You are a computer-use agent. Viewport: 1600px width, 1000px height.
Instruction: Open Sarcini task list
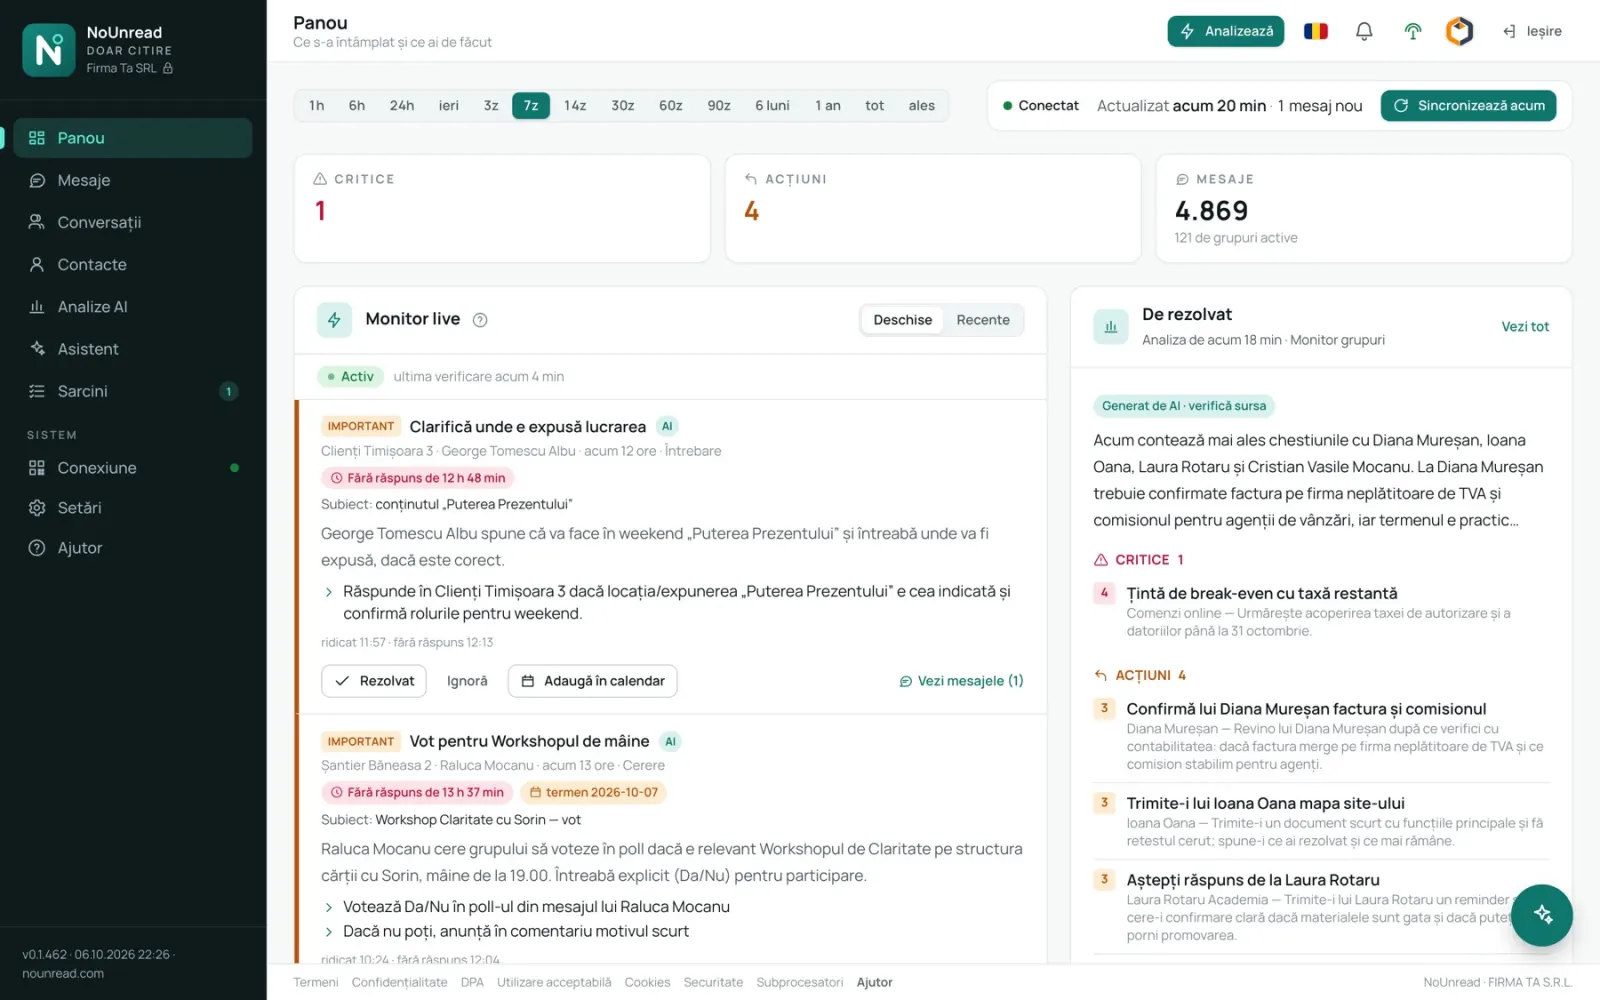pyautogui.click(x=132, y=391)
